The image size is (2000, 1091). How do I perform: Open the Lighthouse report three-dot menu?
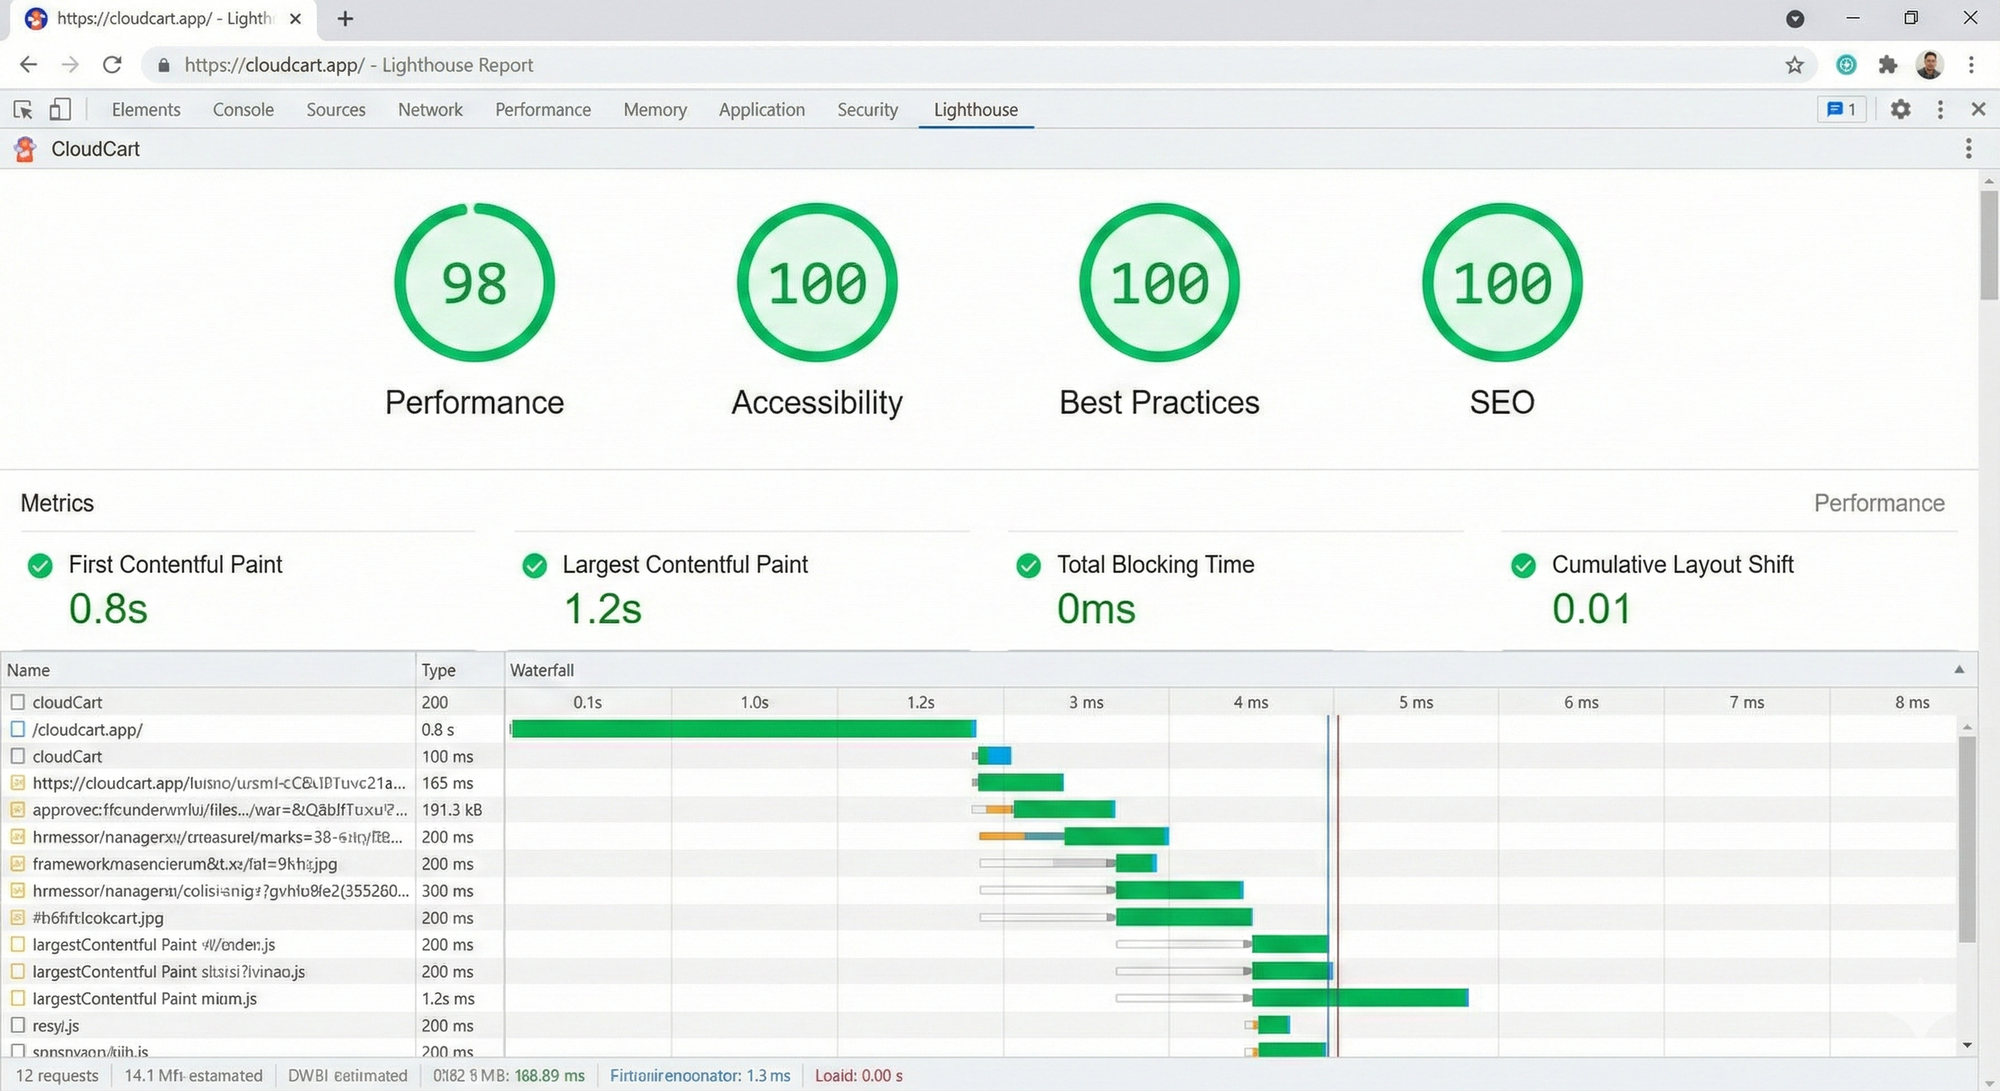click(1968, 149)
